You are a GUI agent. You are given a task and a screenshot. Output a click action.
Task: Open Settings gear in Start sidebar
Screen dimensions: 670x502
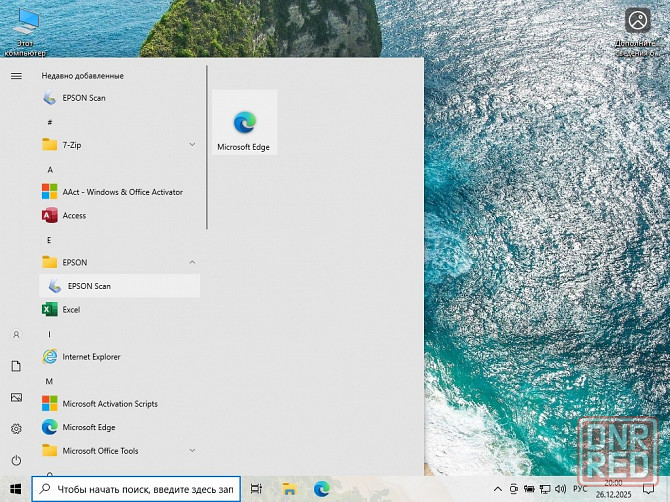16,429
